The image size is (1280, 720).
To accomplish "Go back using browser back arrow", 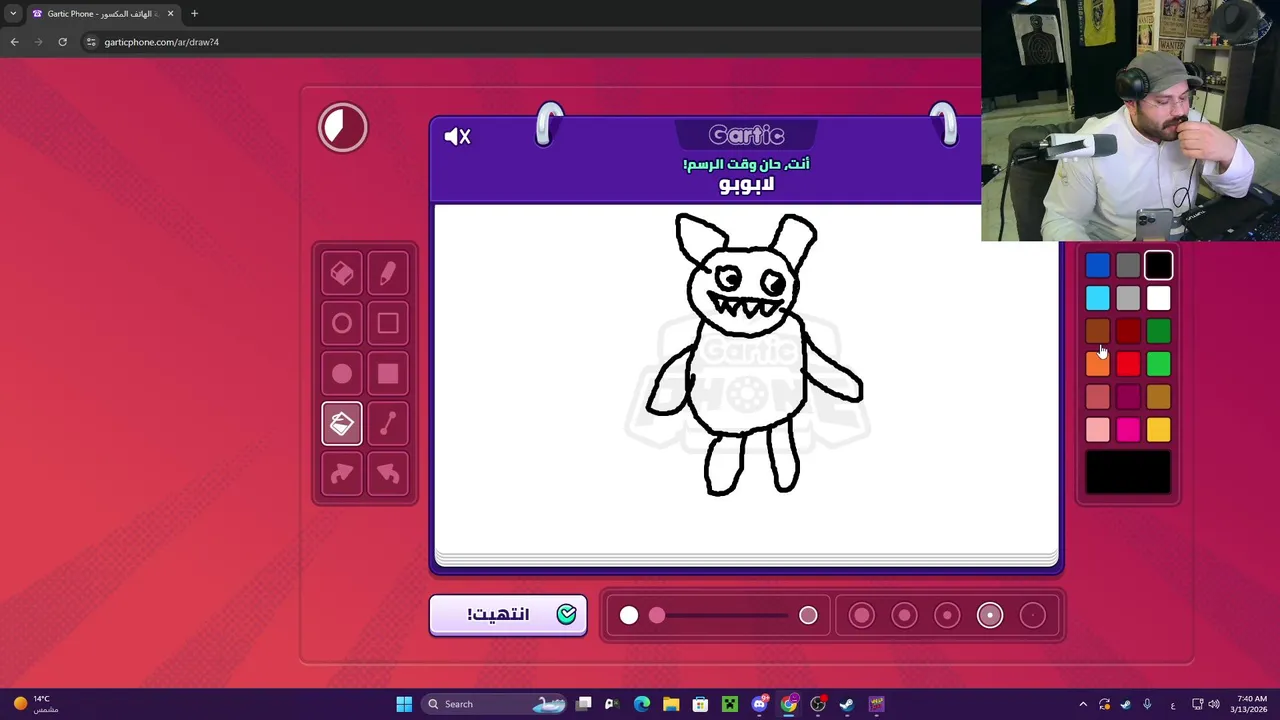I will [x=14, y=42].
